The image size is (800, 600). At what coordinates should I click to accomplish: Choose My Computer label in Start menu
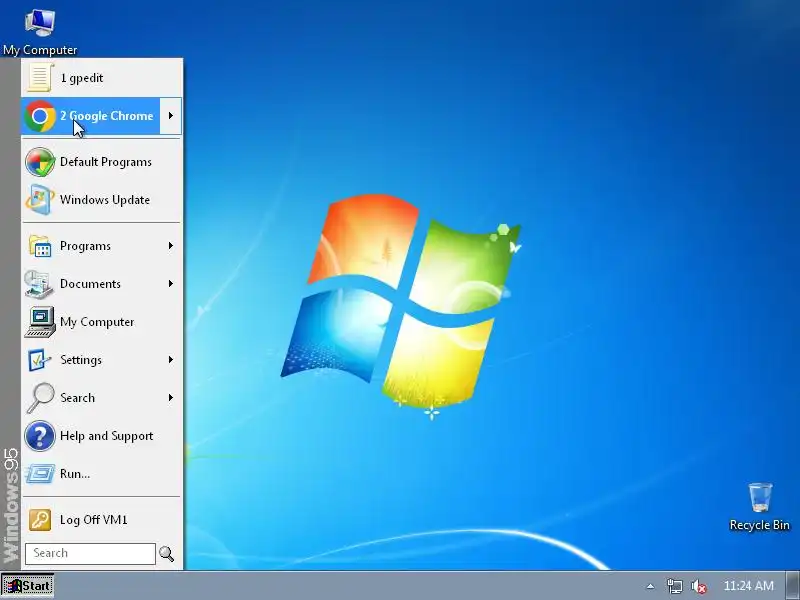[x=97, y=322]
